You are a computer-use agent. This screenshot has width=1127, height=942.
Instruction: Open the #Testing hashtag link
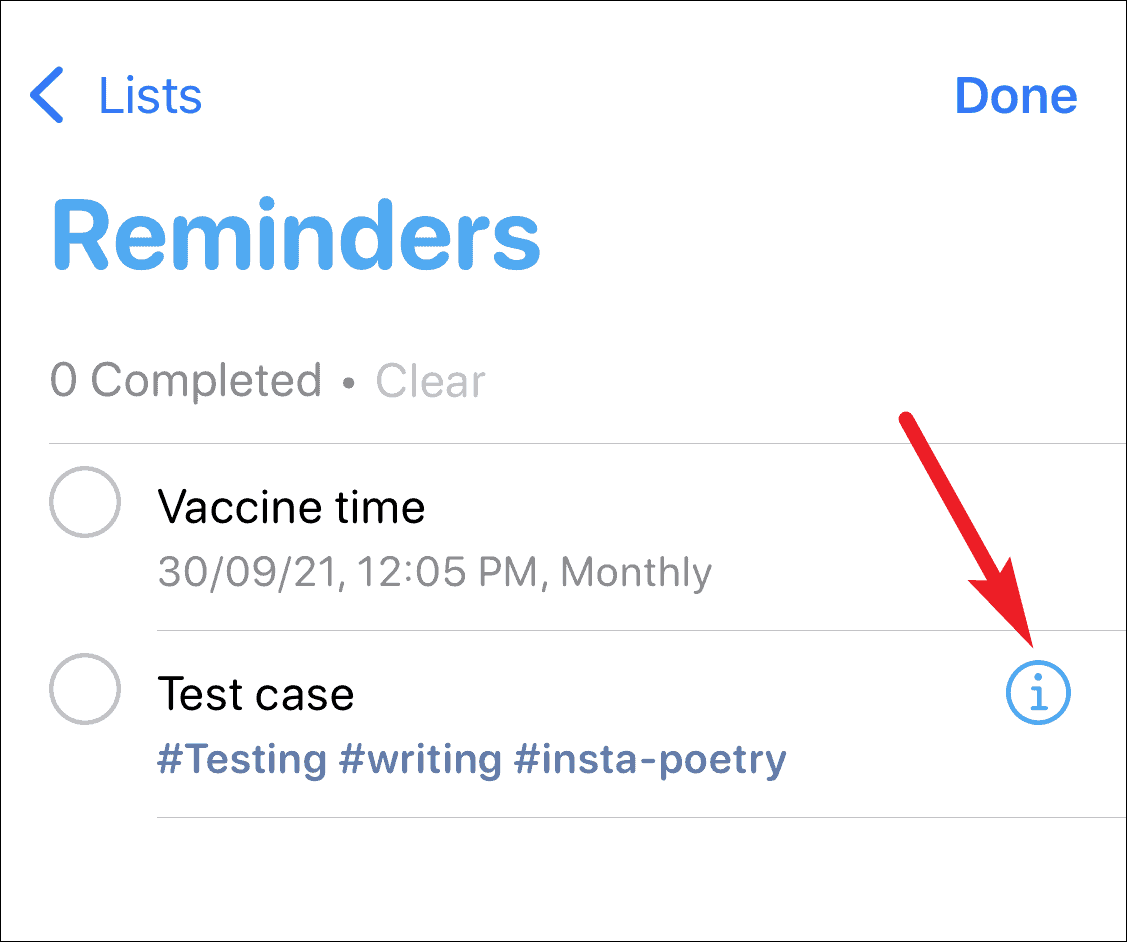[x=240, y=760]
